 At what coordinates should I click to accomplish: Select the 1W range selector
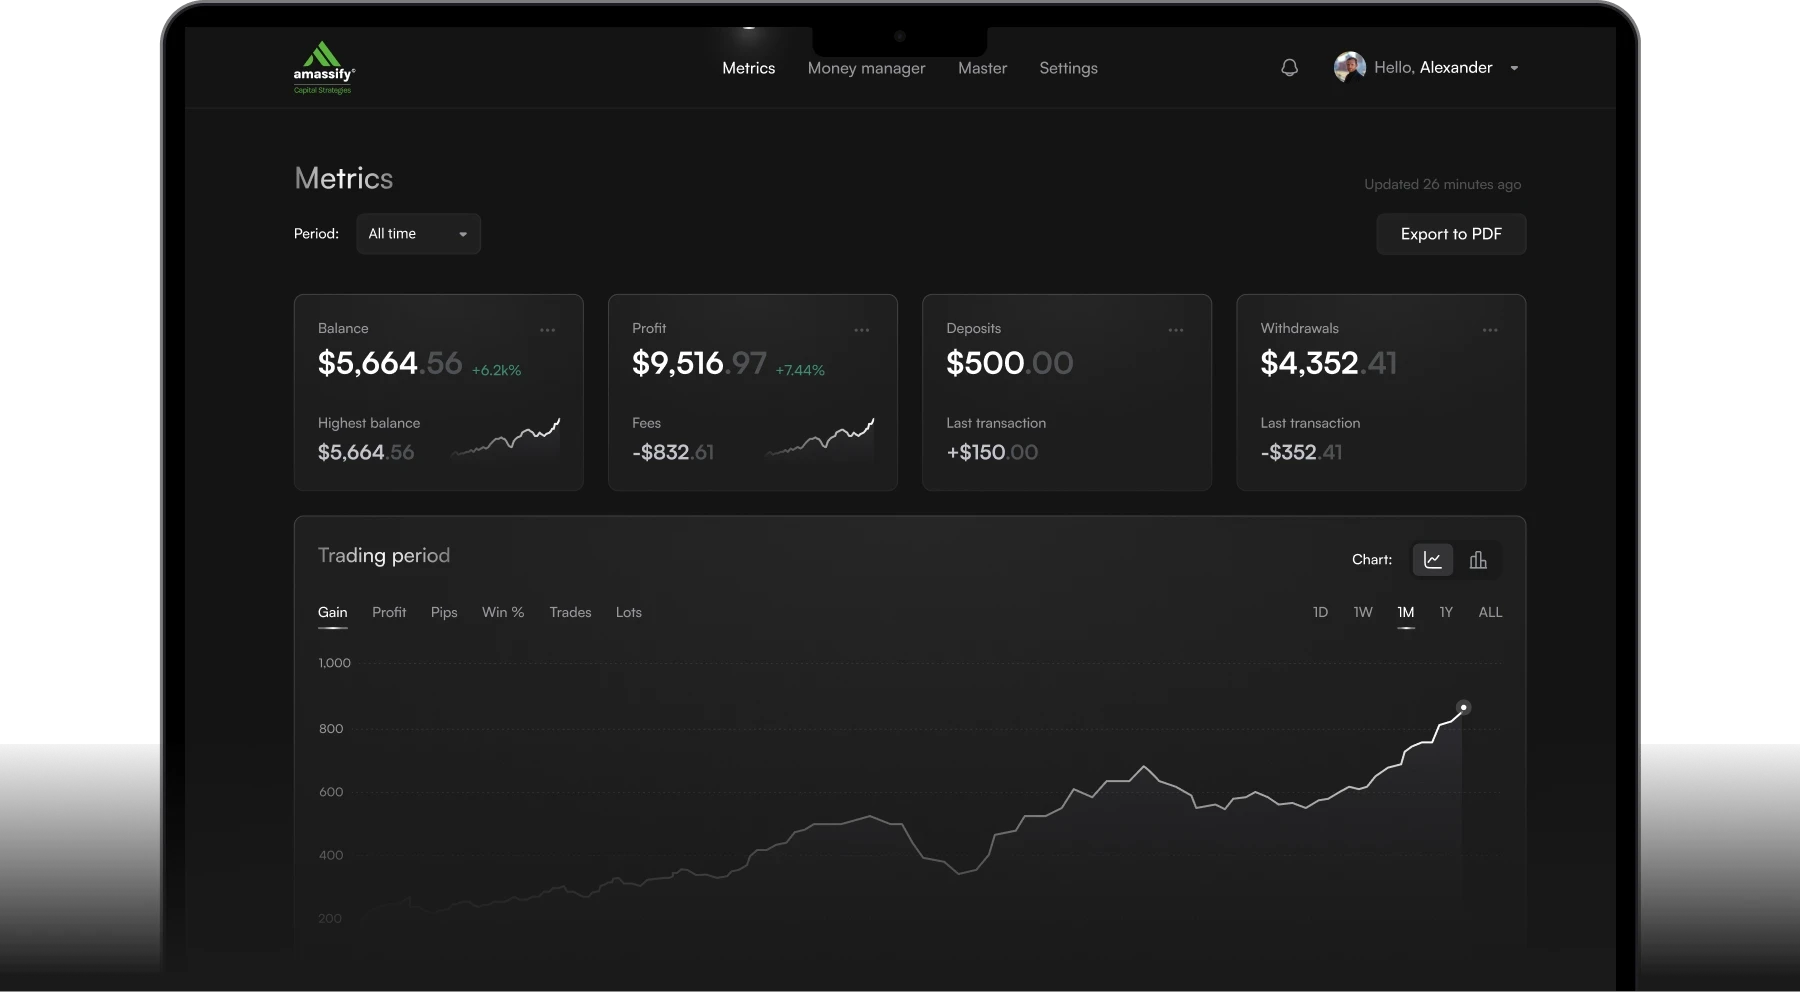(x=1362, y=612)
